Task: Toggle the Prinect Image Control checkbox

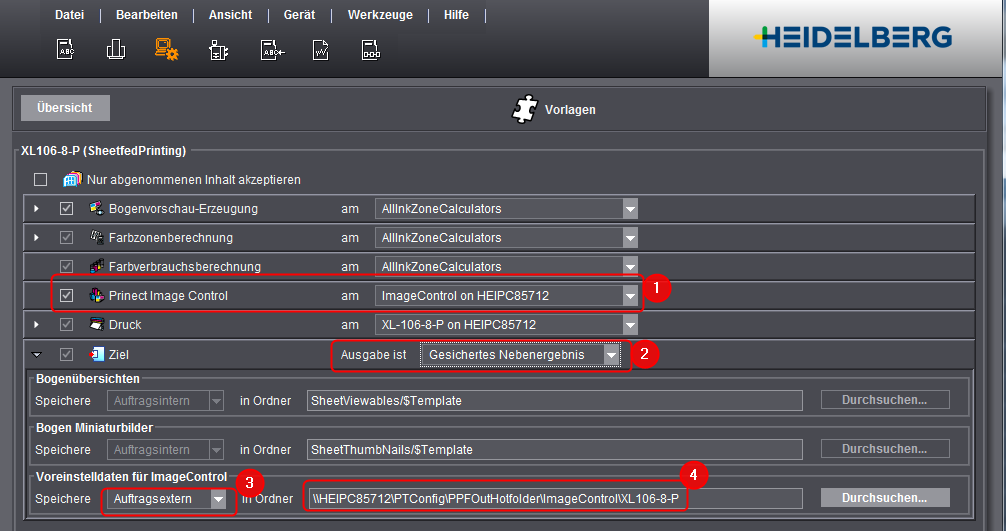Action: [x=67, y=296]
